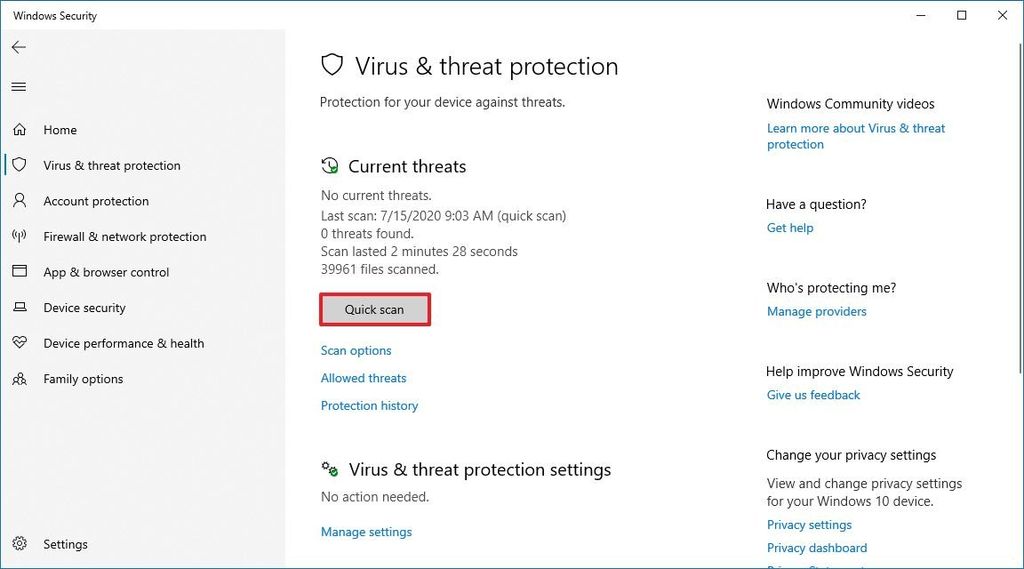The image size is (1024, 569).
Task: Click the Device security laptop icon
Action: [20, 307]
